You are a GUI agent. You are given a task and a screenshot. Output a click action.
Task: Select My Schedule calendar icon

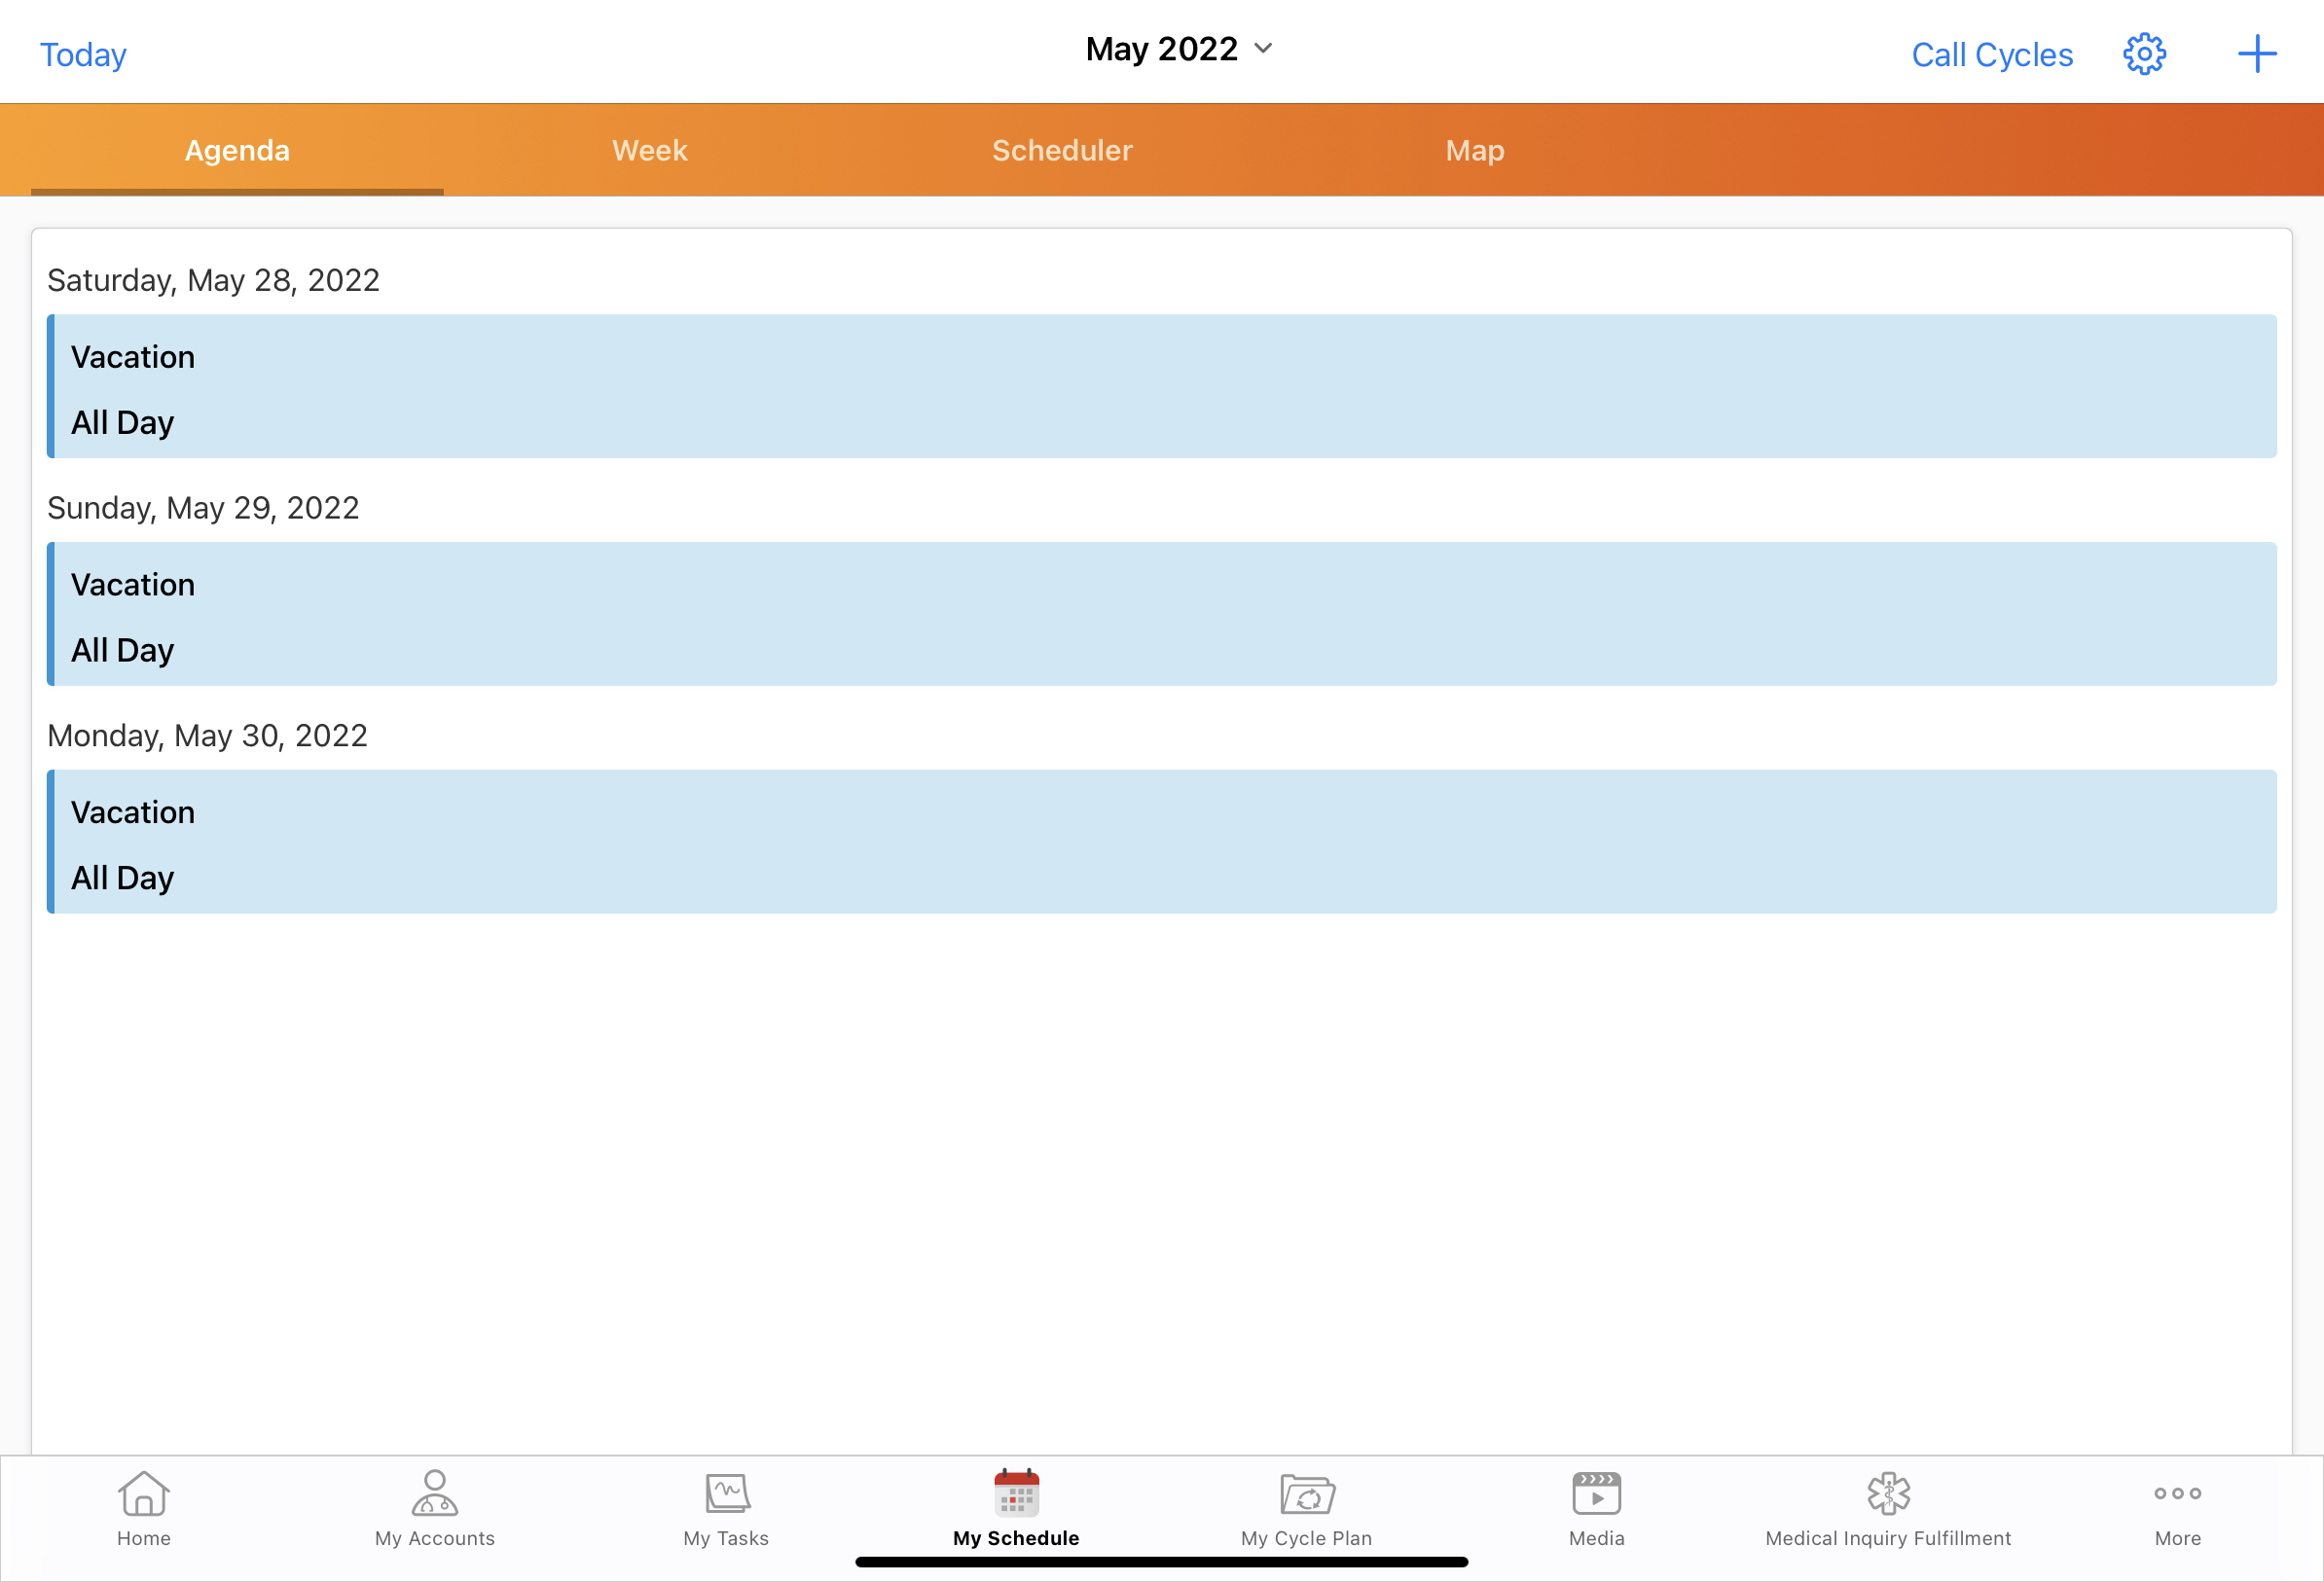tap(1016, 1494)
